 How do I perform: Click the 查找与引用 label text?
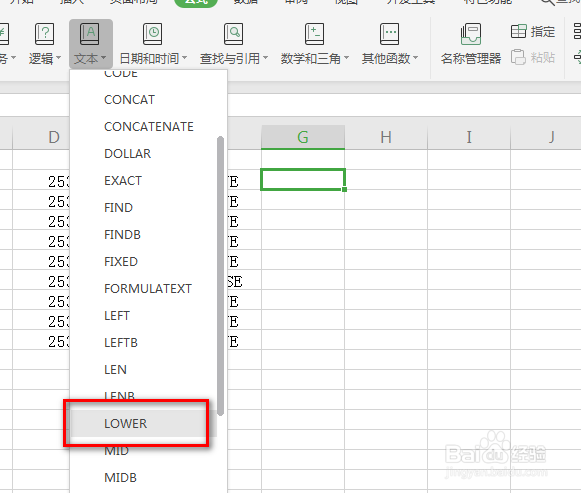point(230,58)
